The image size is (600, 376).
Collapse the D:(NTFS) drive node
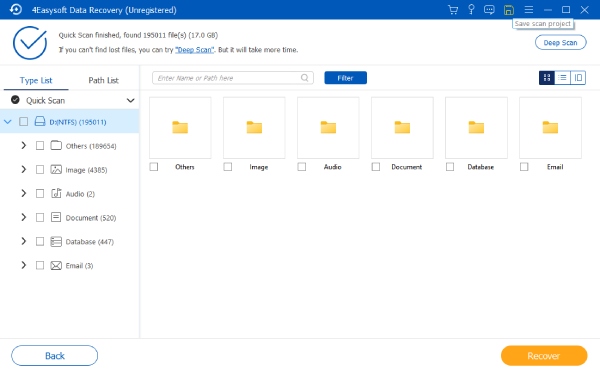click(x=8, y=122)
